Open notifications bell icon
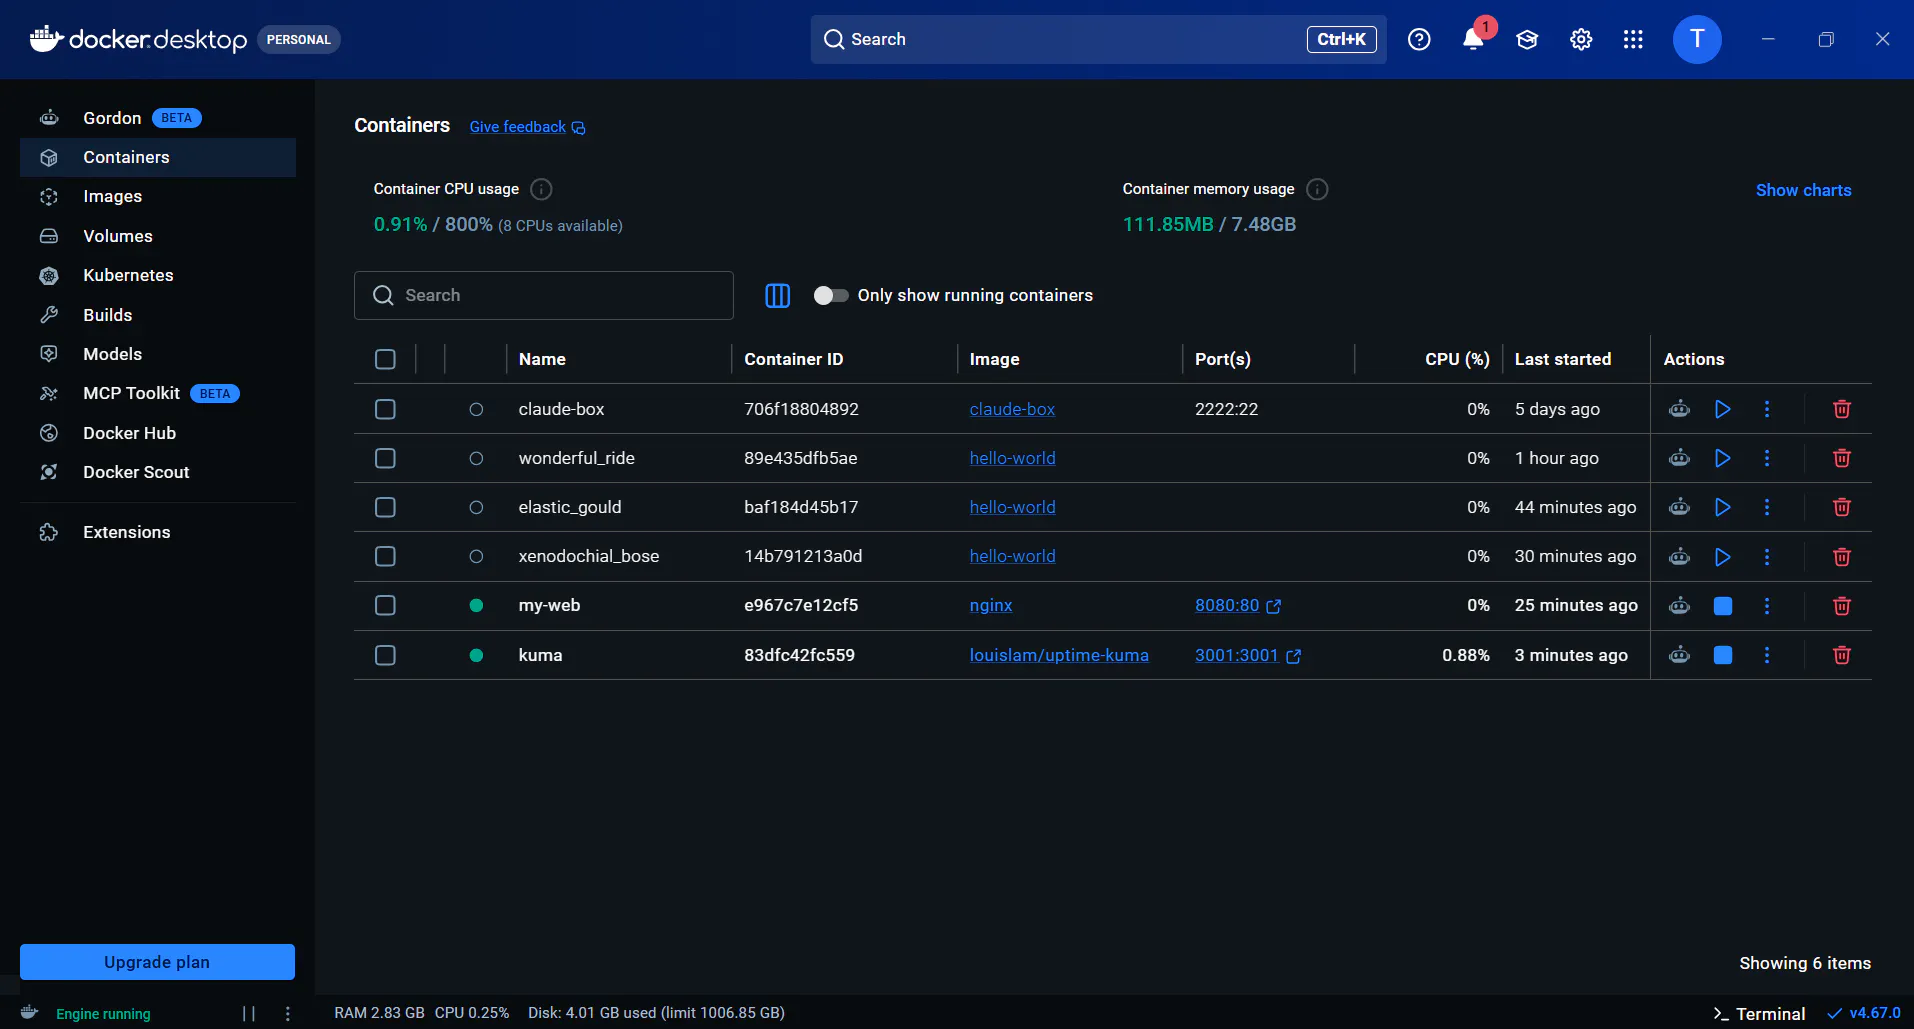This screenshot has height=1029, width=1914. (x=1473, y=39)
